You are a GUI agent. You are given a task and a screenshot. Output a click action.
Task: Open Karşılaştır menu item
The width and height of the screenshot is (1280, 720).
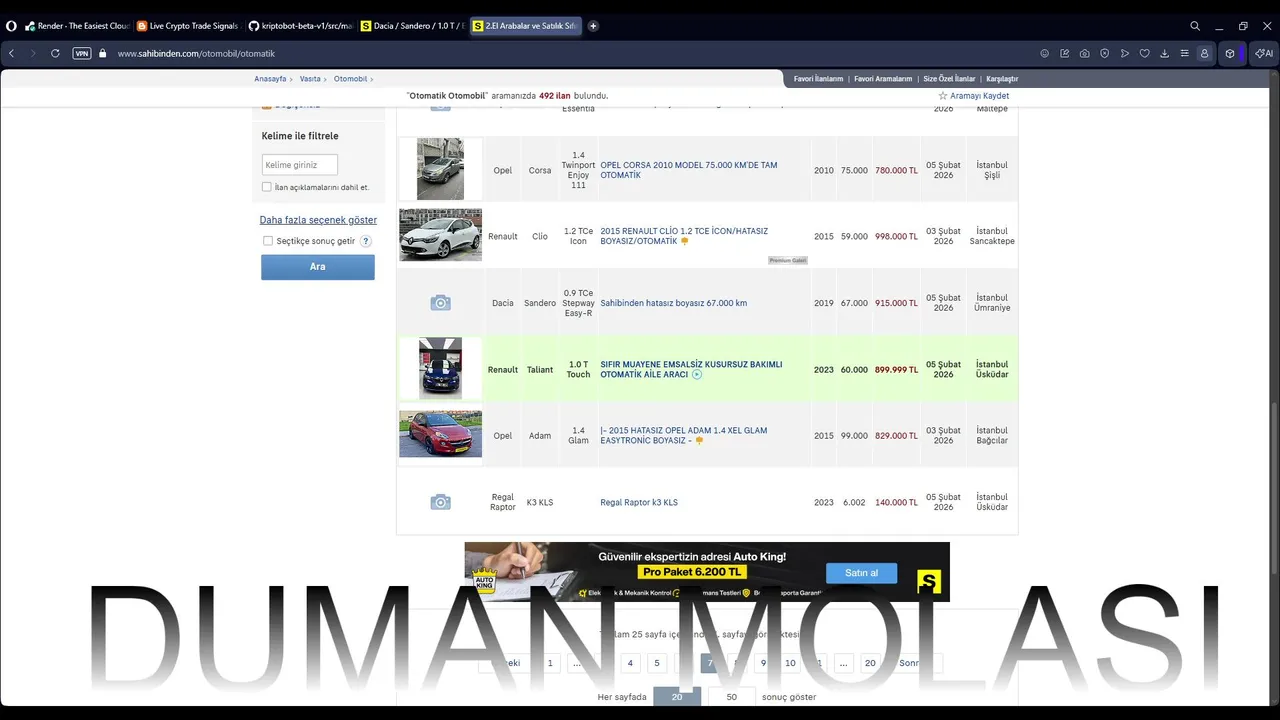(1002, 79)
